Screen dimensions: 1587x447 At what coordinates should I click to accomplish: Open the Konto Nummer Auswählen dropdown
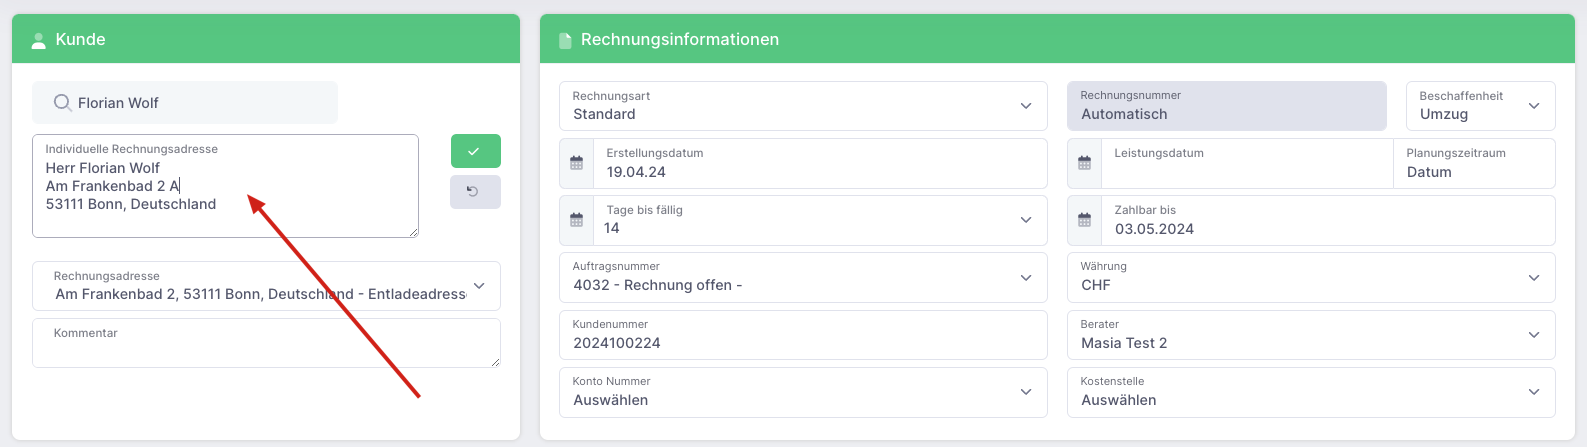[803, 392]
